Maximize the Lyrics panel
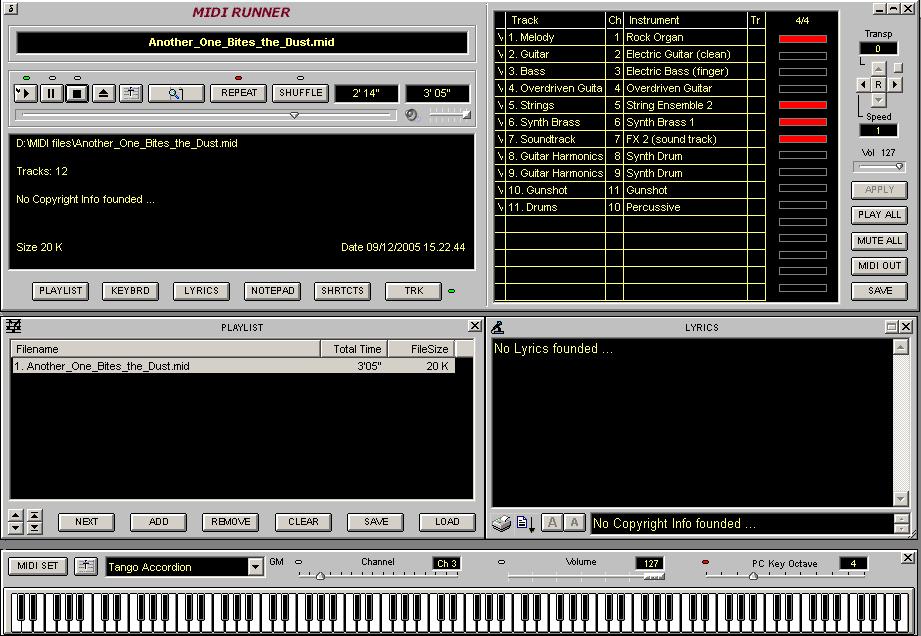 tap(892, 327)
